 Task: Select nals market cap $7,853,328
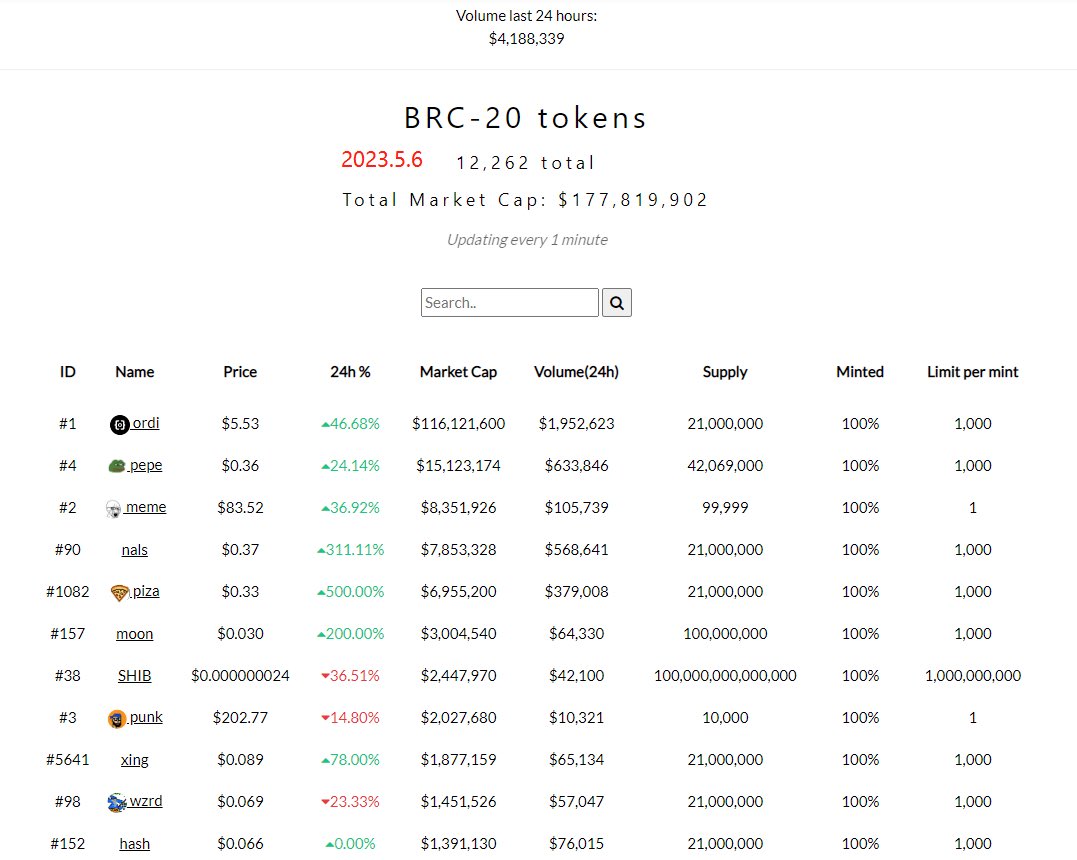point(458,550)
